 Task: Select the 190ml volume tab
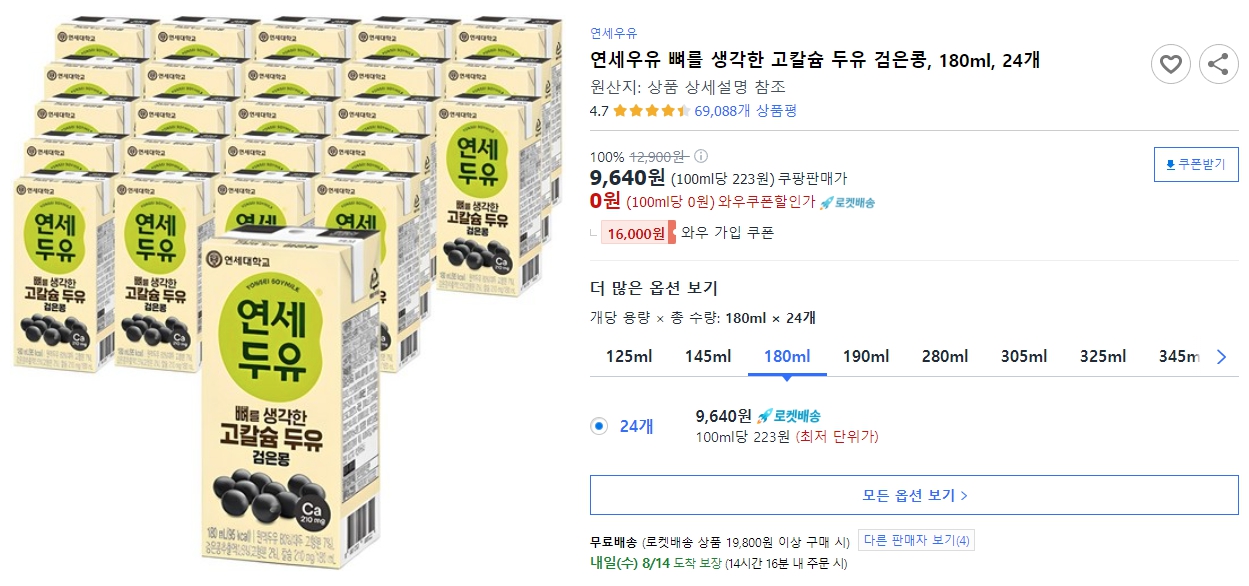864,355
